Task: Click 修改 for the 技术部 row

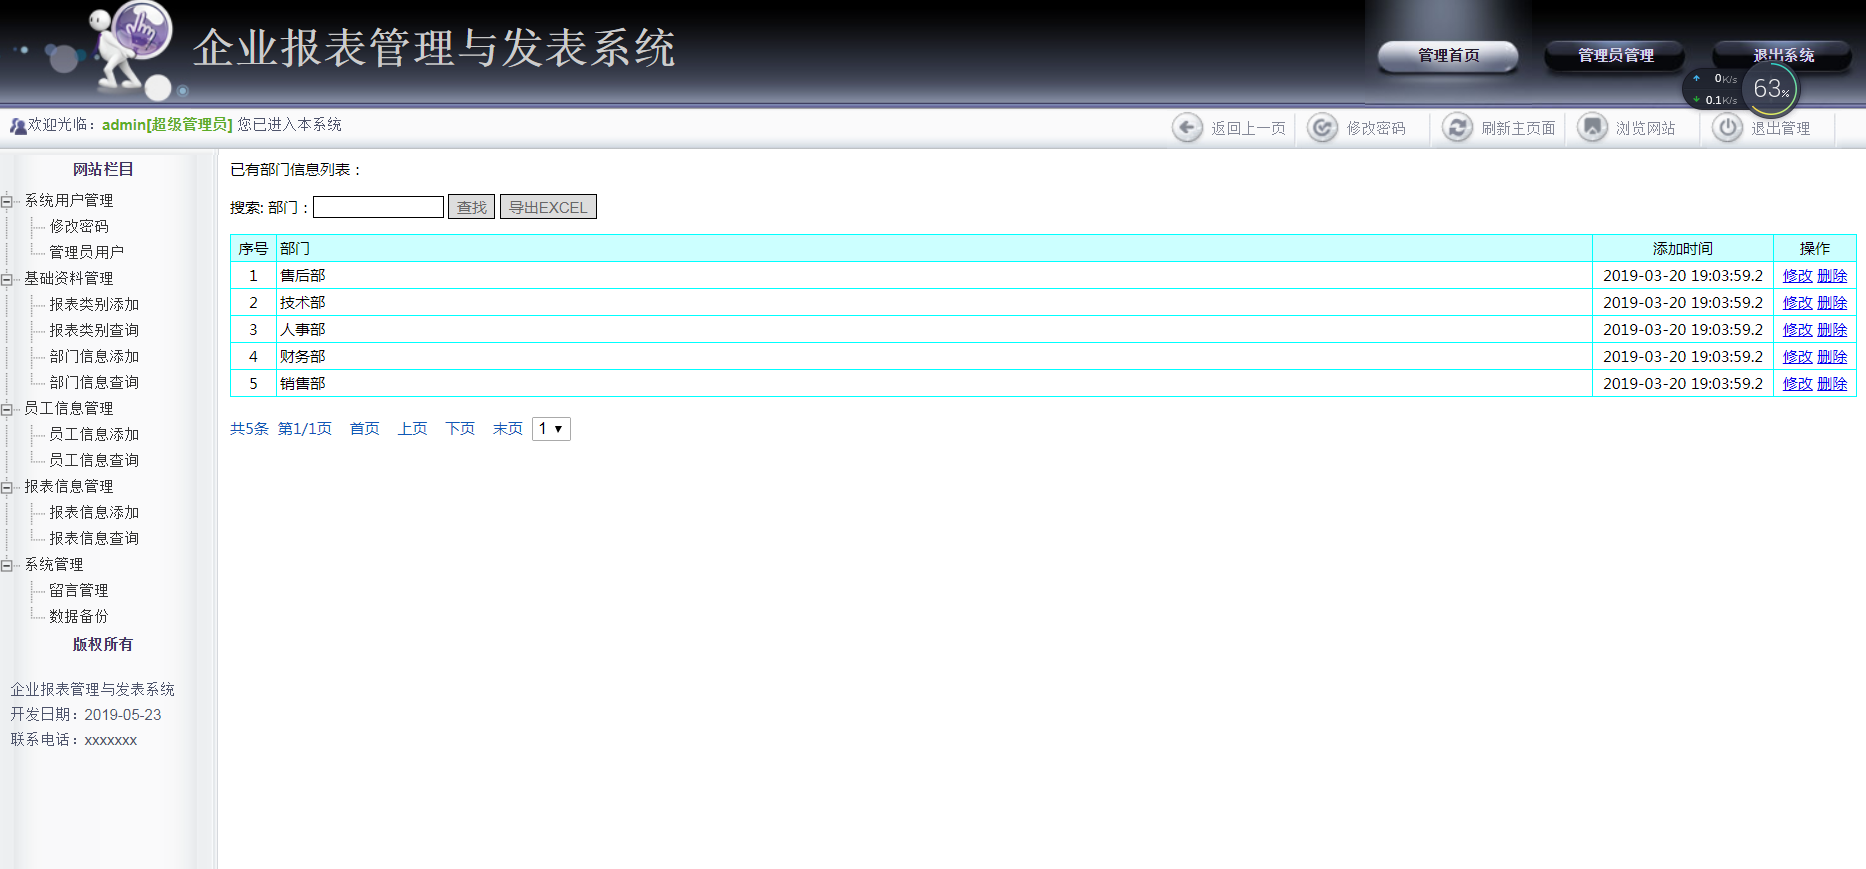Action: pyautogui.click(x=1797, y=303)
